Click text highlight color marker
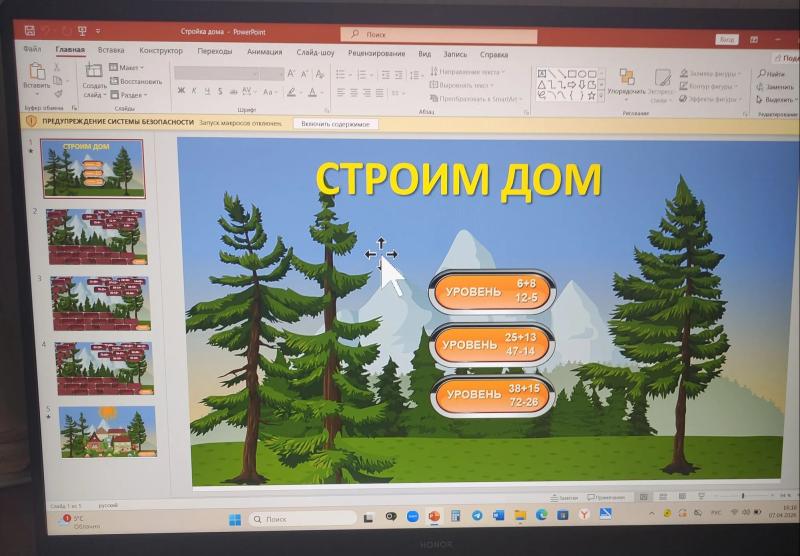Screen dimensions: 800x556 (291, 92)
